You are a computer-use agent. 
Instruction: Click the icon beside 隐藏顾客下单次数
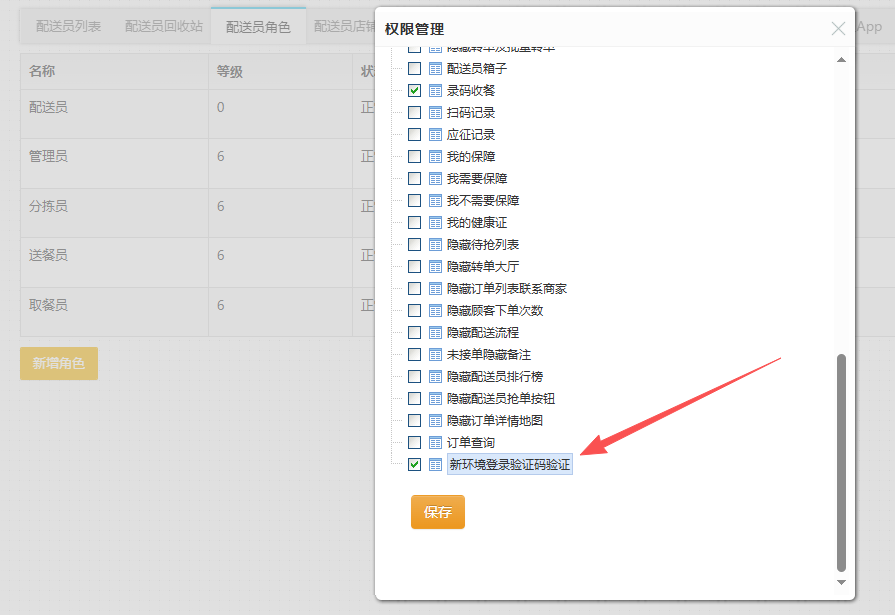click(435, 311)
